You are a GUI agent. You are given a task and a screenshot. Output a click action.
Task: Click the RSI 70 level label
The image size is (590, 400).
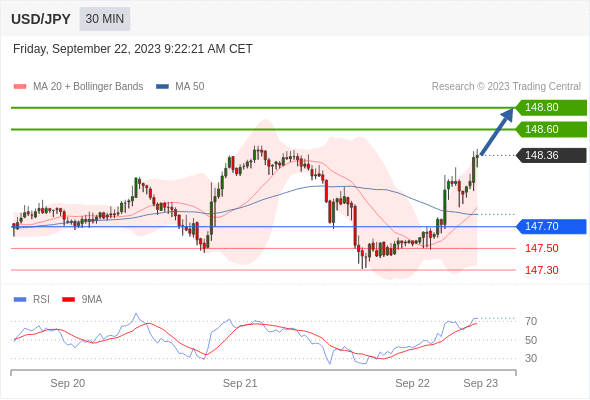(531, 321)
